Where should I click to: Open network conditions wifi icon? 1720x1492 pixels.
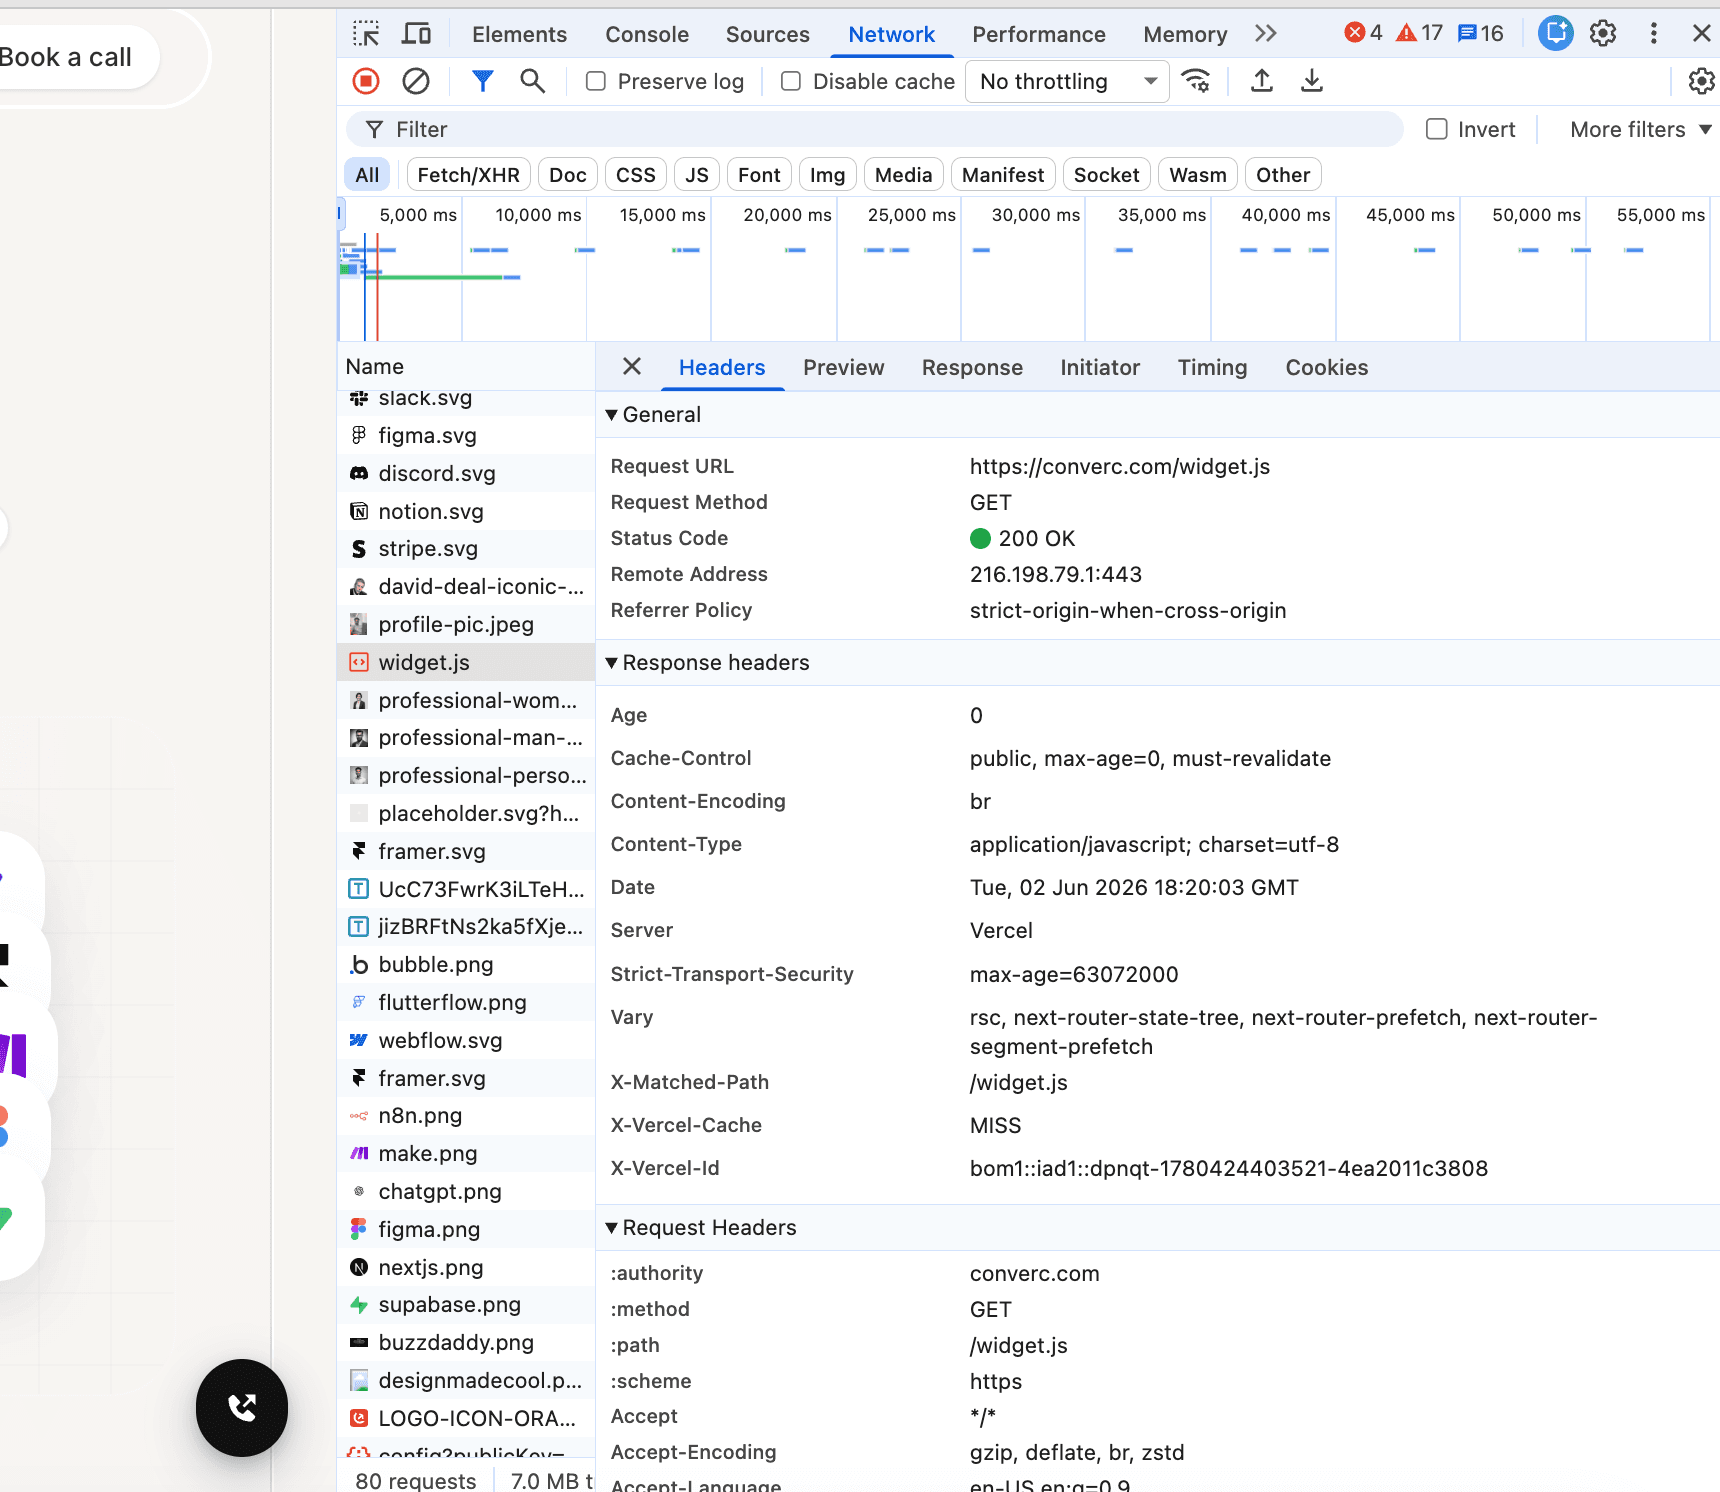(1196, 81)
